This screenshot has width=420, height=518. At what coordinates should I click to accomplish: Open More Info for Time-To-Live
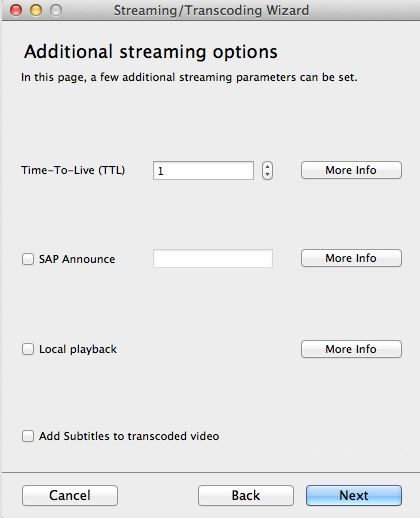click(x=351, y=170)
